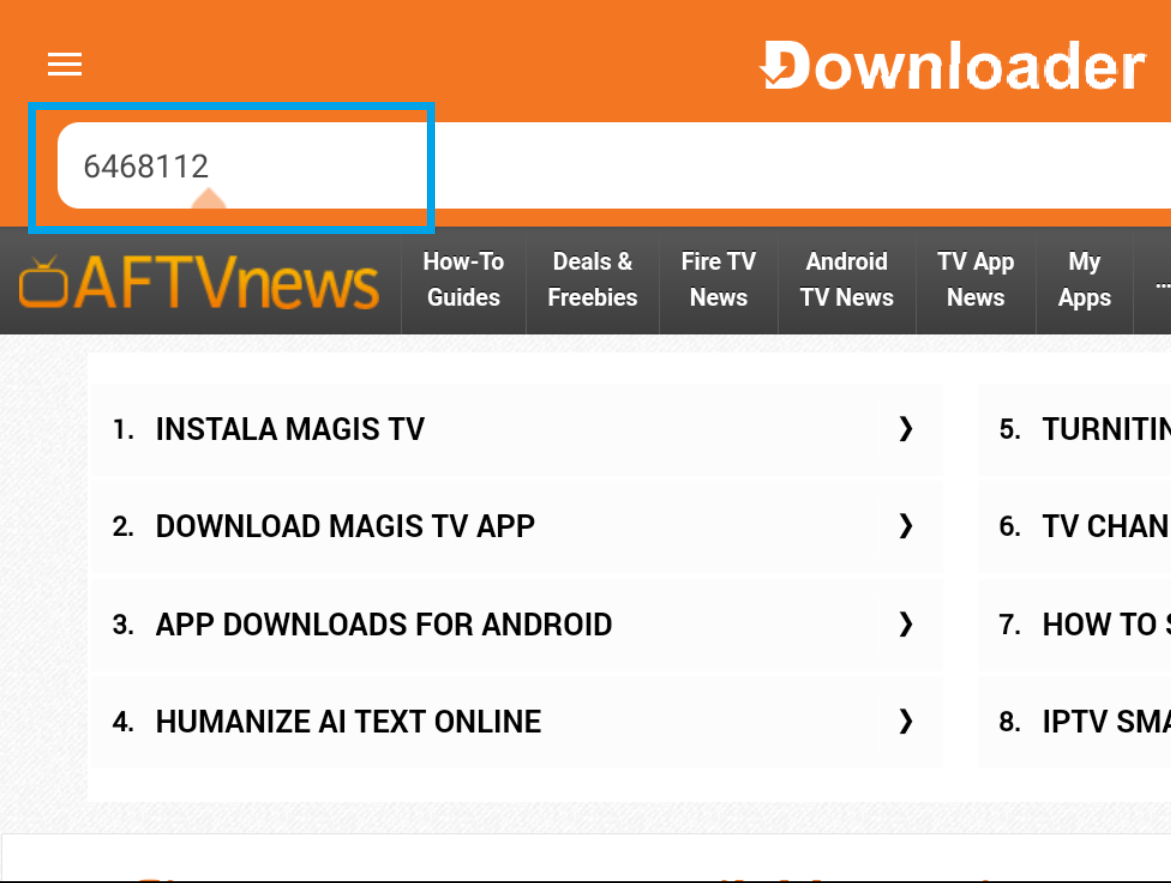Viewport: 1171px width, 883px height.
Task: Open the Fire TV News section
Action: click(x=718, y=281)
